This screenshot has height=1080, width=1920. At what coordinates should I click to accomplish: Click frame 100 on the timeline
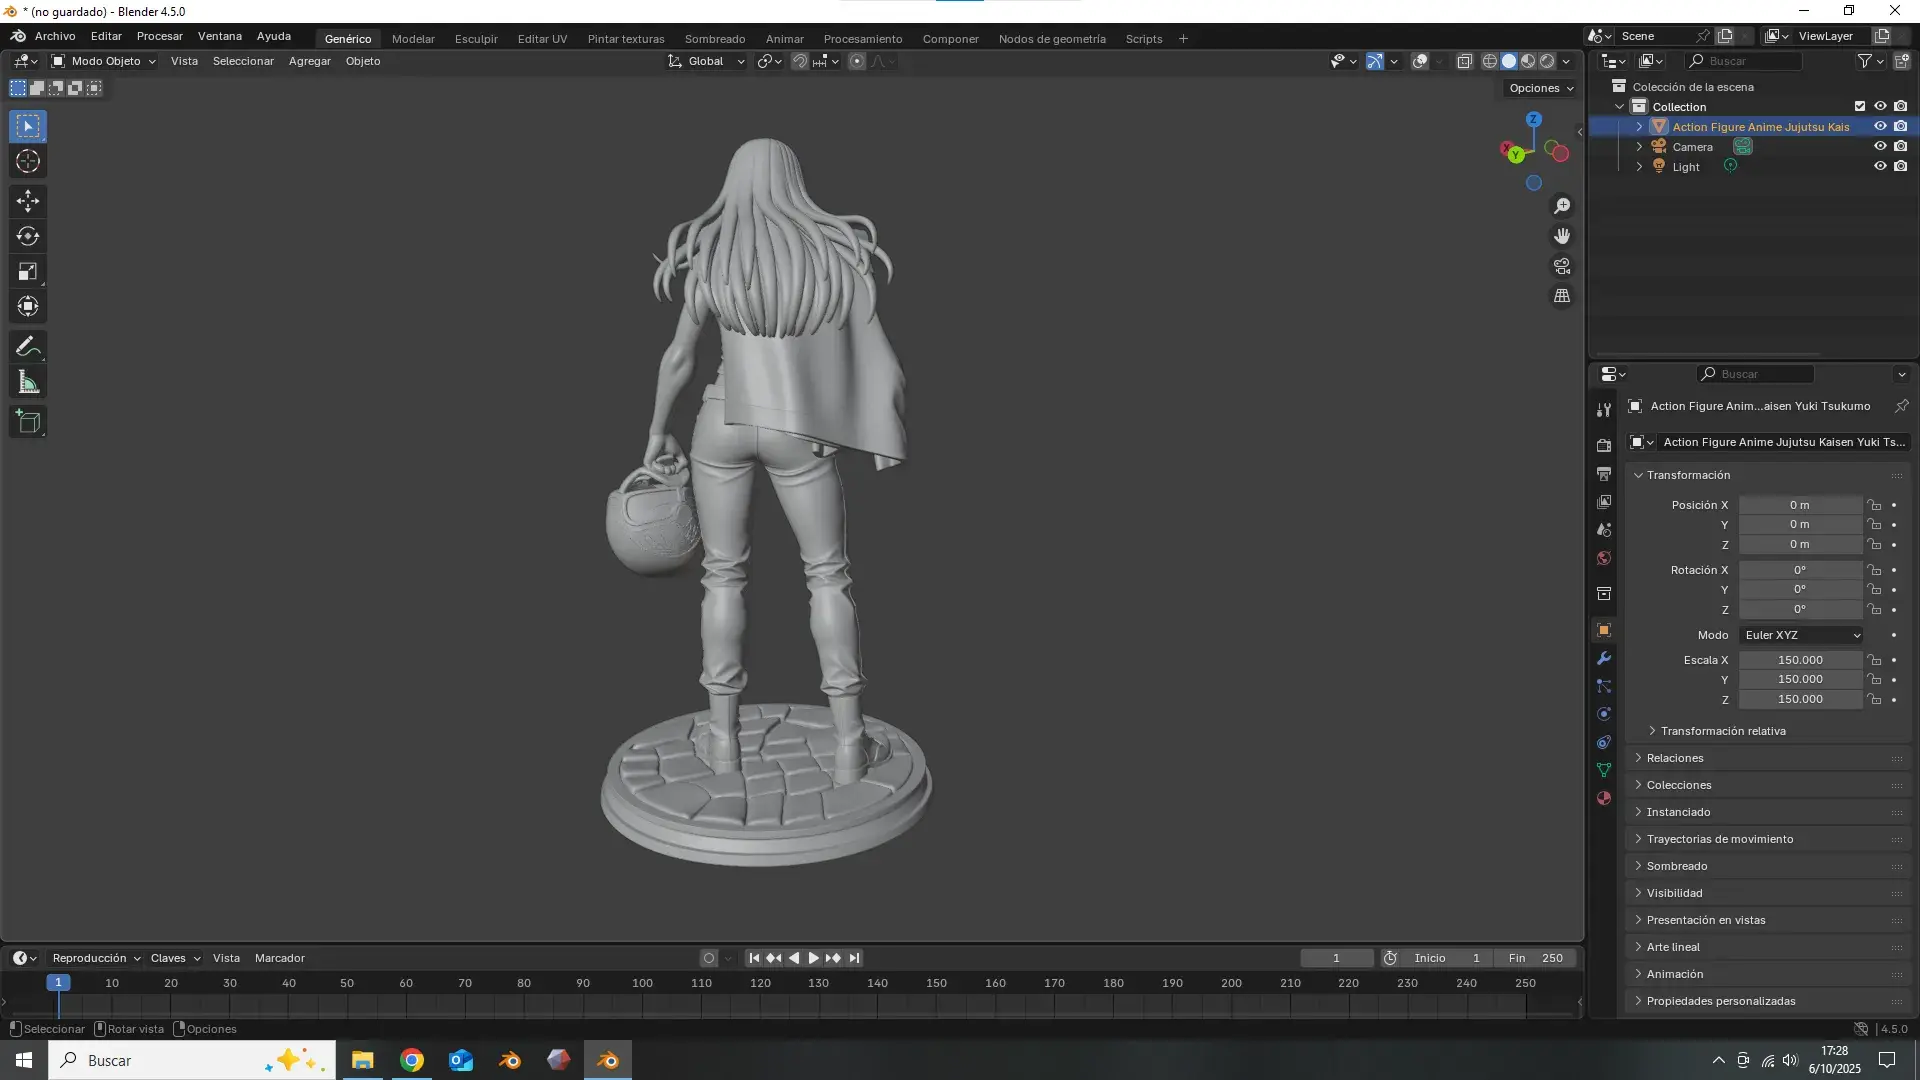(642, 984)
